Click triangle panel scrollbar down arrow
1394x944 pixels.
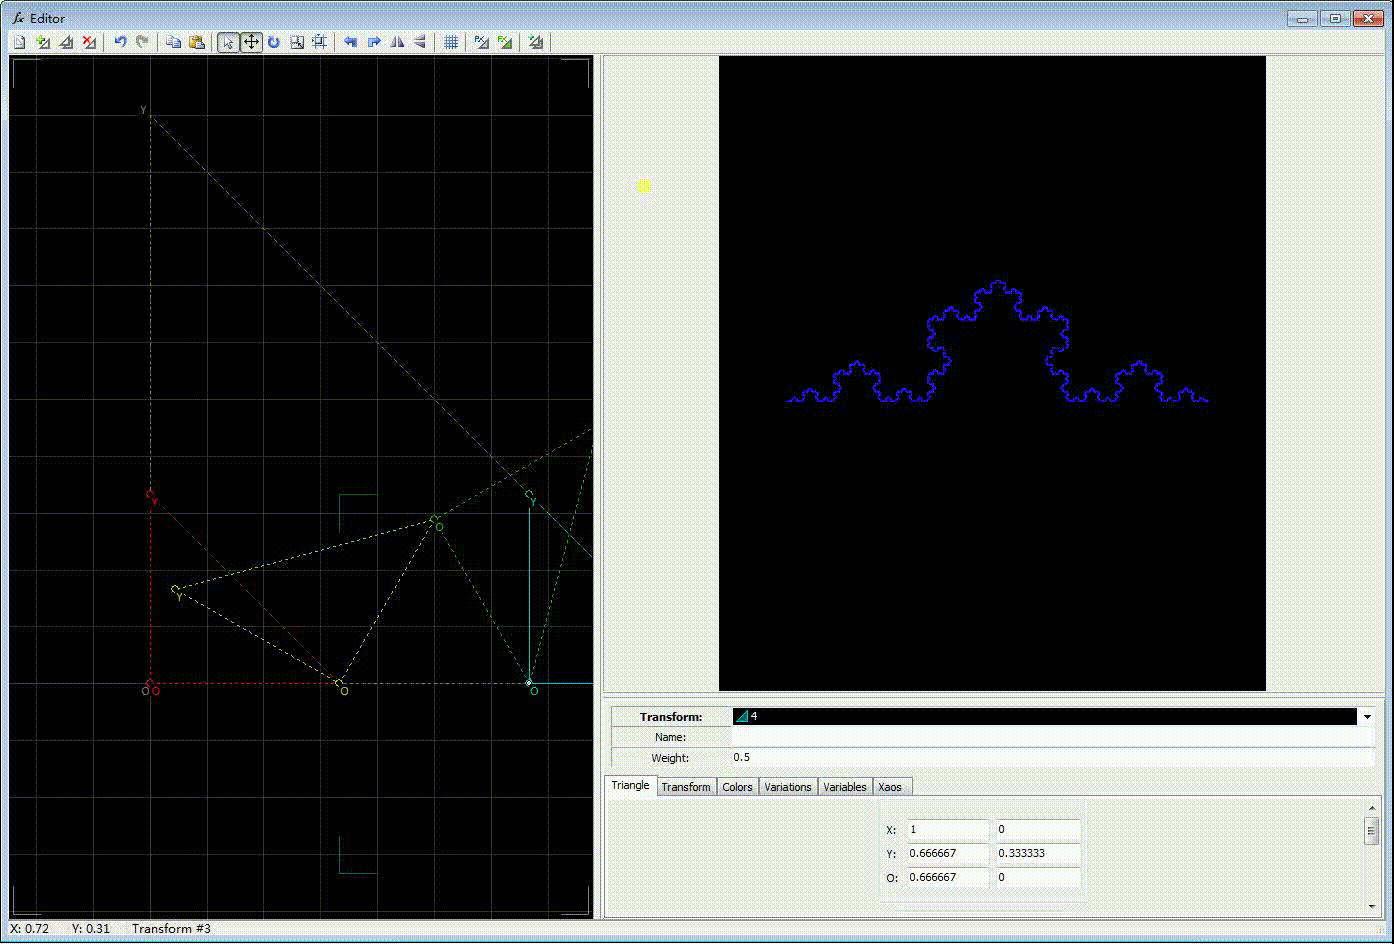click(1372, 907)
